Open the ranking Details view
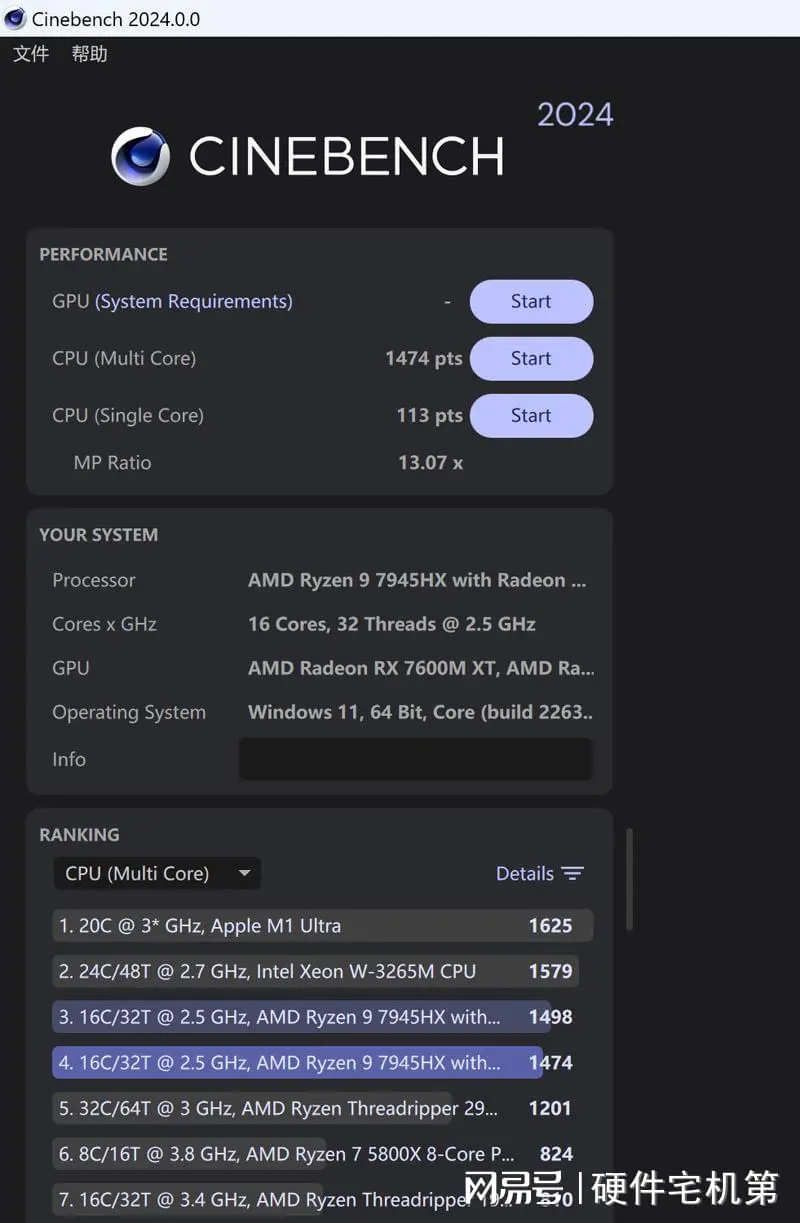The height and width of the screenshot is (1223, 800). click(525, 874)
